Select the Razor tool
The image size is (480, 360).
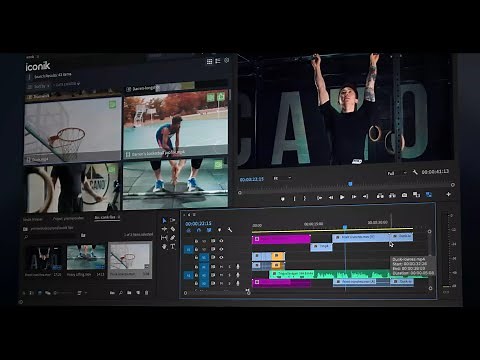[173, 229]
